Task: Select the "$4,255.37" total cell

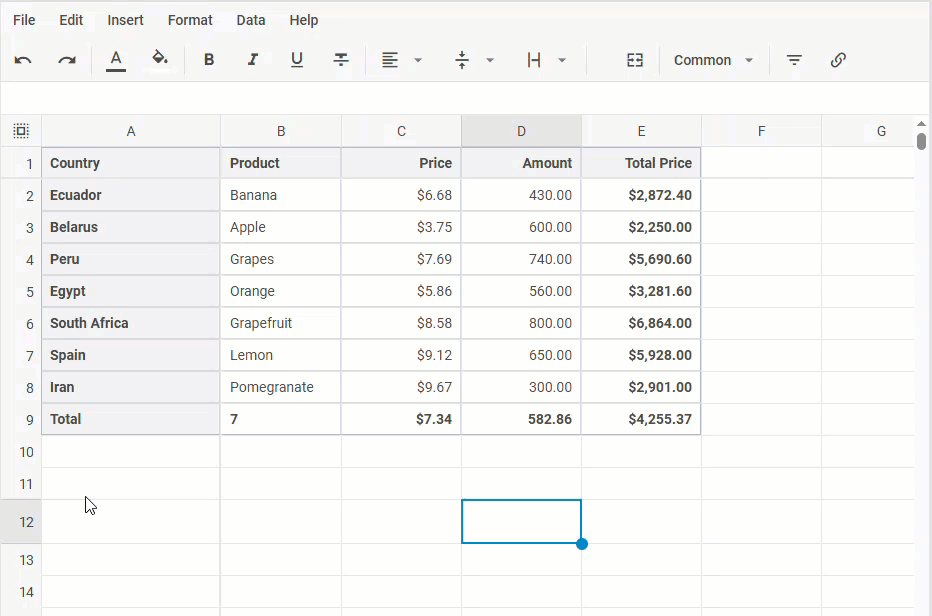Action: 641,419
